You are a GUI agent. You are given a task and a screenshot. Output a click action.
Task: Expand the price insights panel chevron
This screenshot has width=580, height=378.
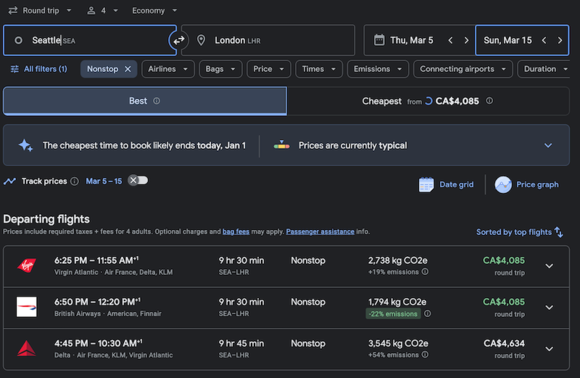548,145
